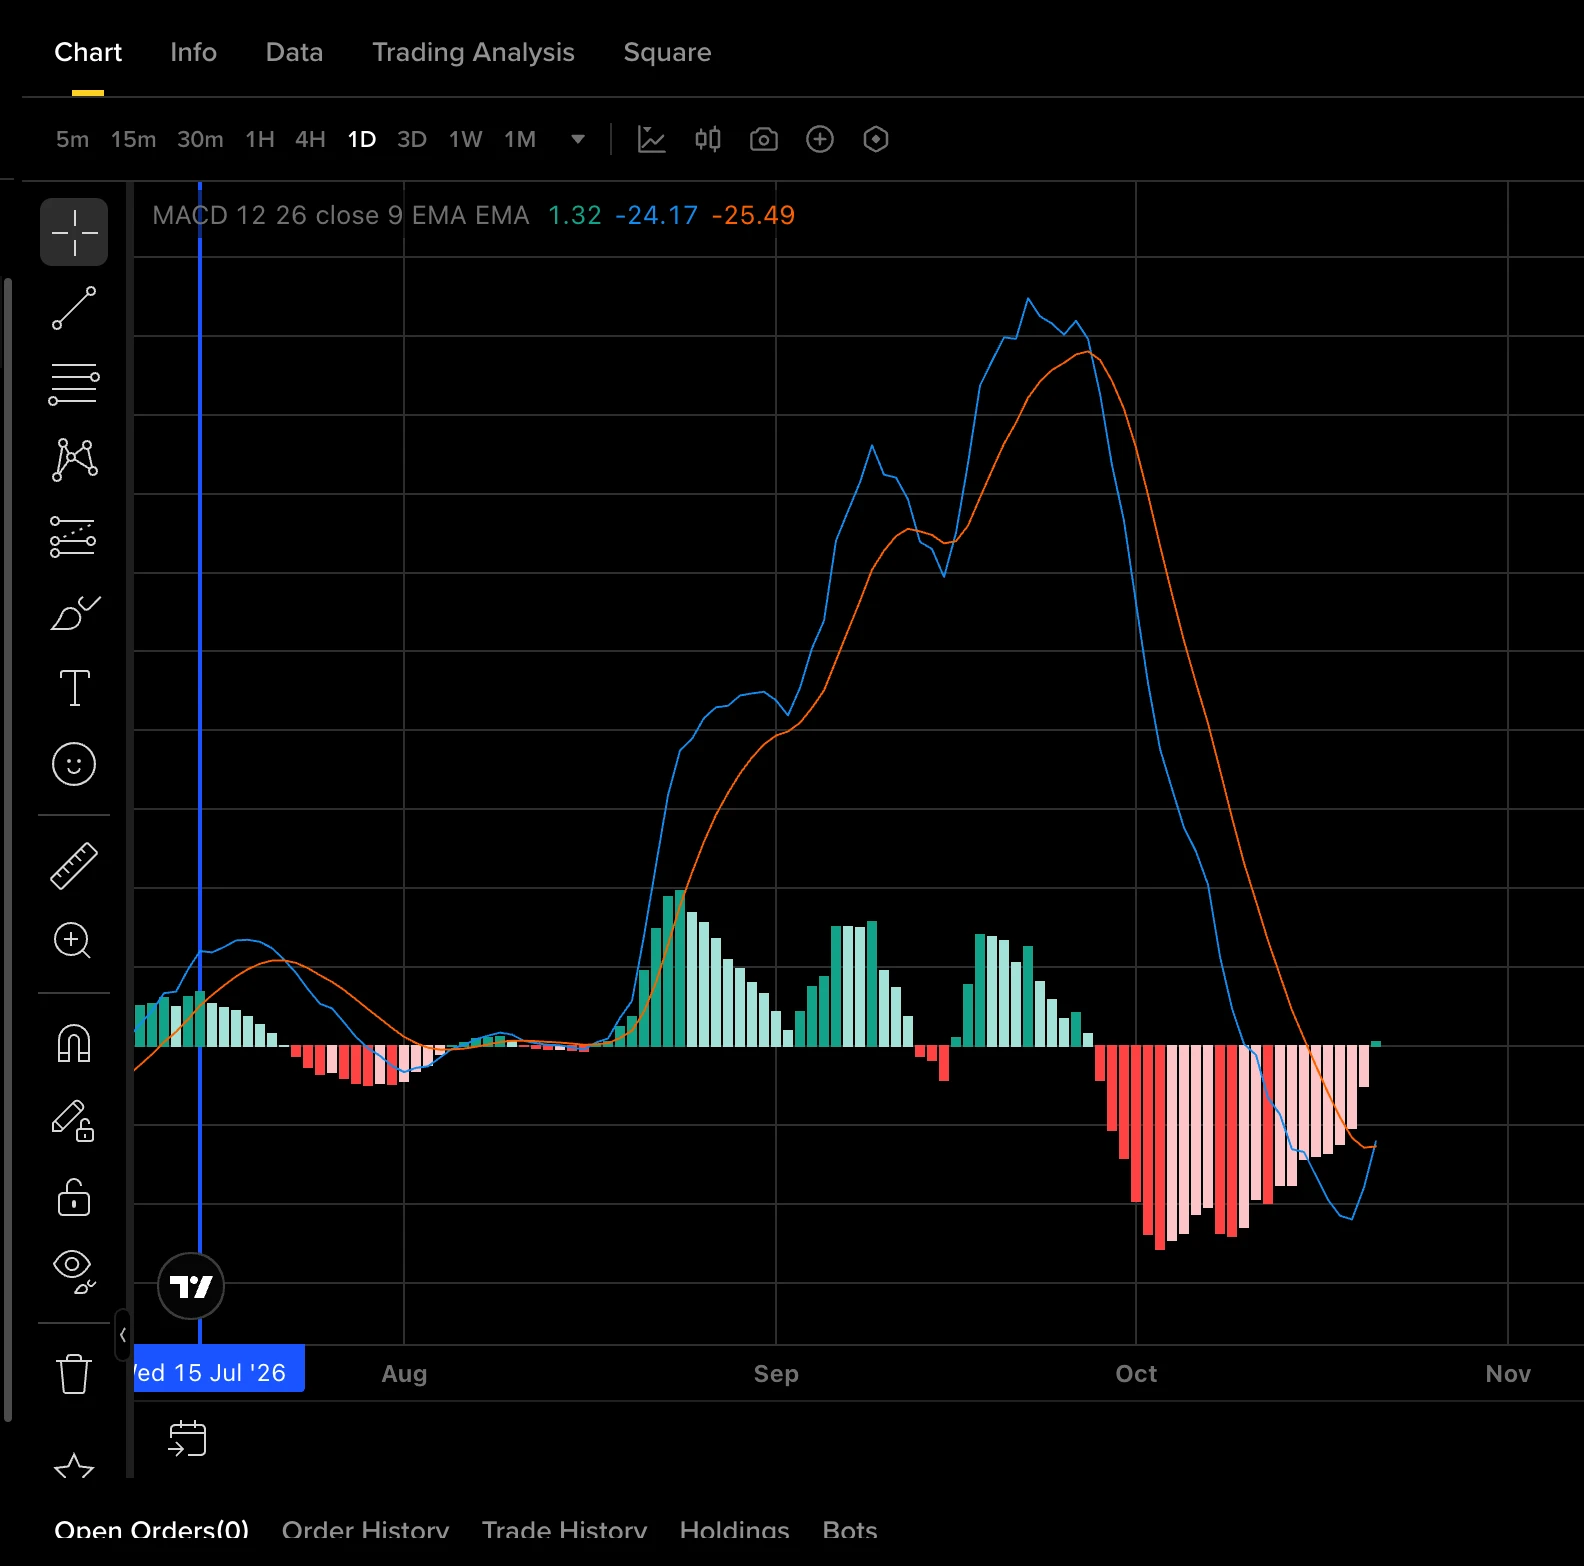1584x1566 pixels.
Task: Collapse the drawing toolbar with side chevron
Action: (x=123, y=1335)
